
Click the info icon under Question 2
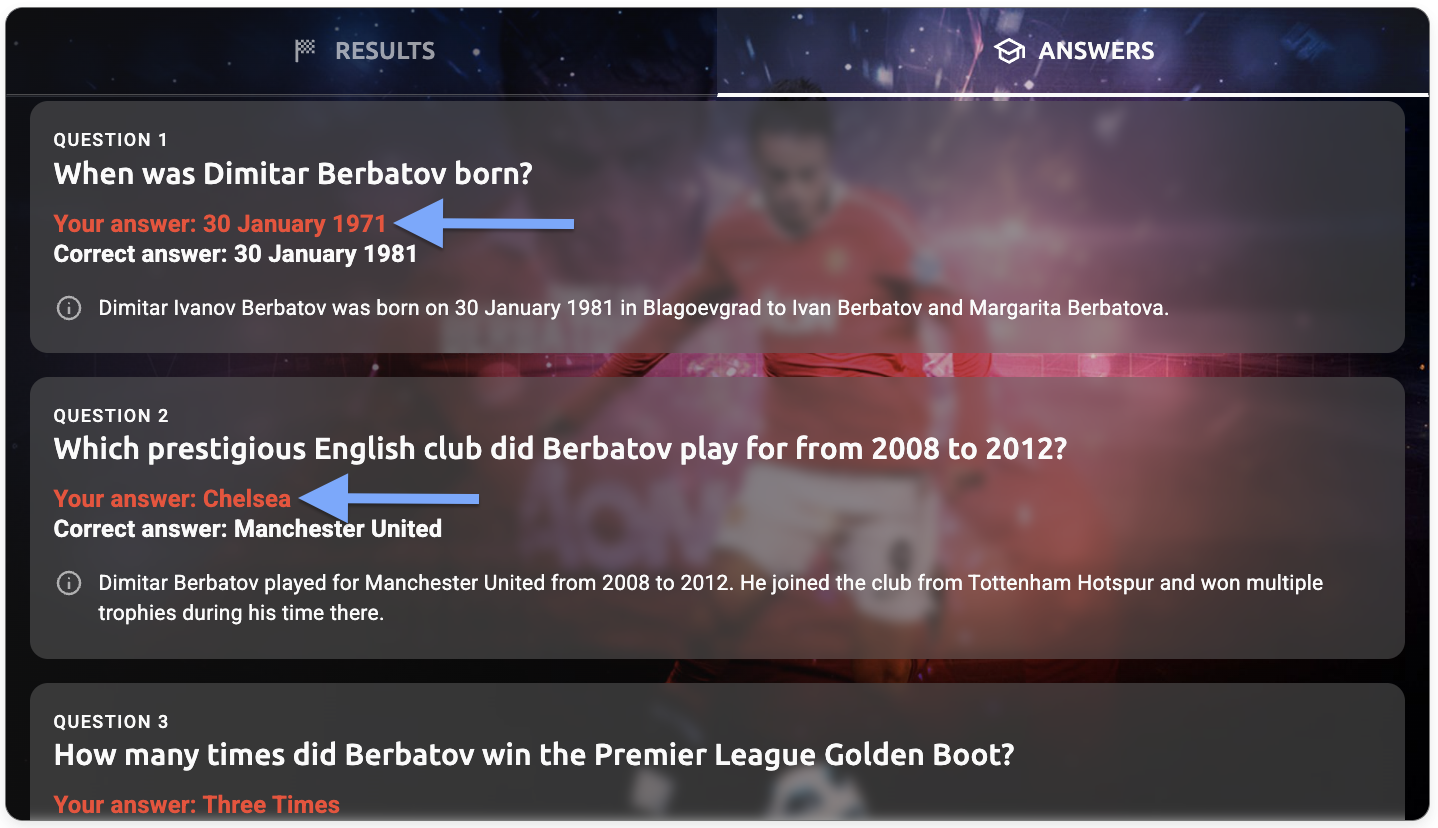point(68,583)
